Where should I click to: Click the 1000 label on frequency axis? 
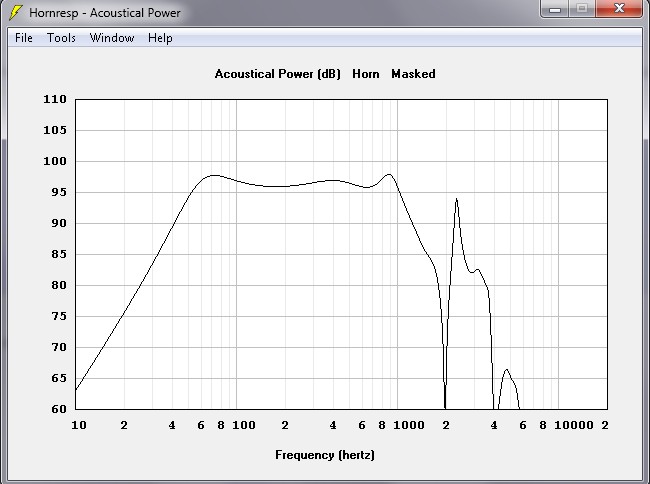click(409, 426)
